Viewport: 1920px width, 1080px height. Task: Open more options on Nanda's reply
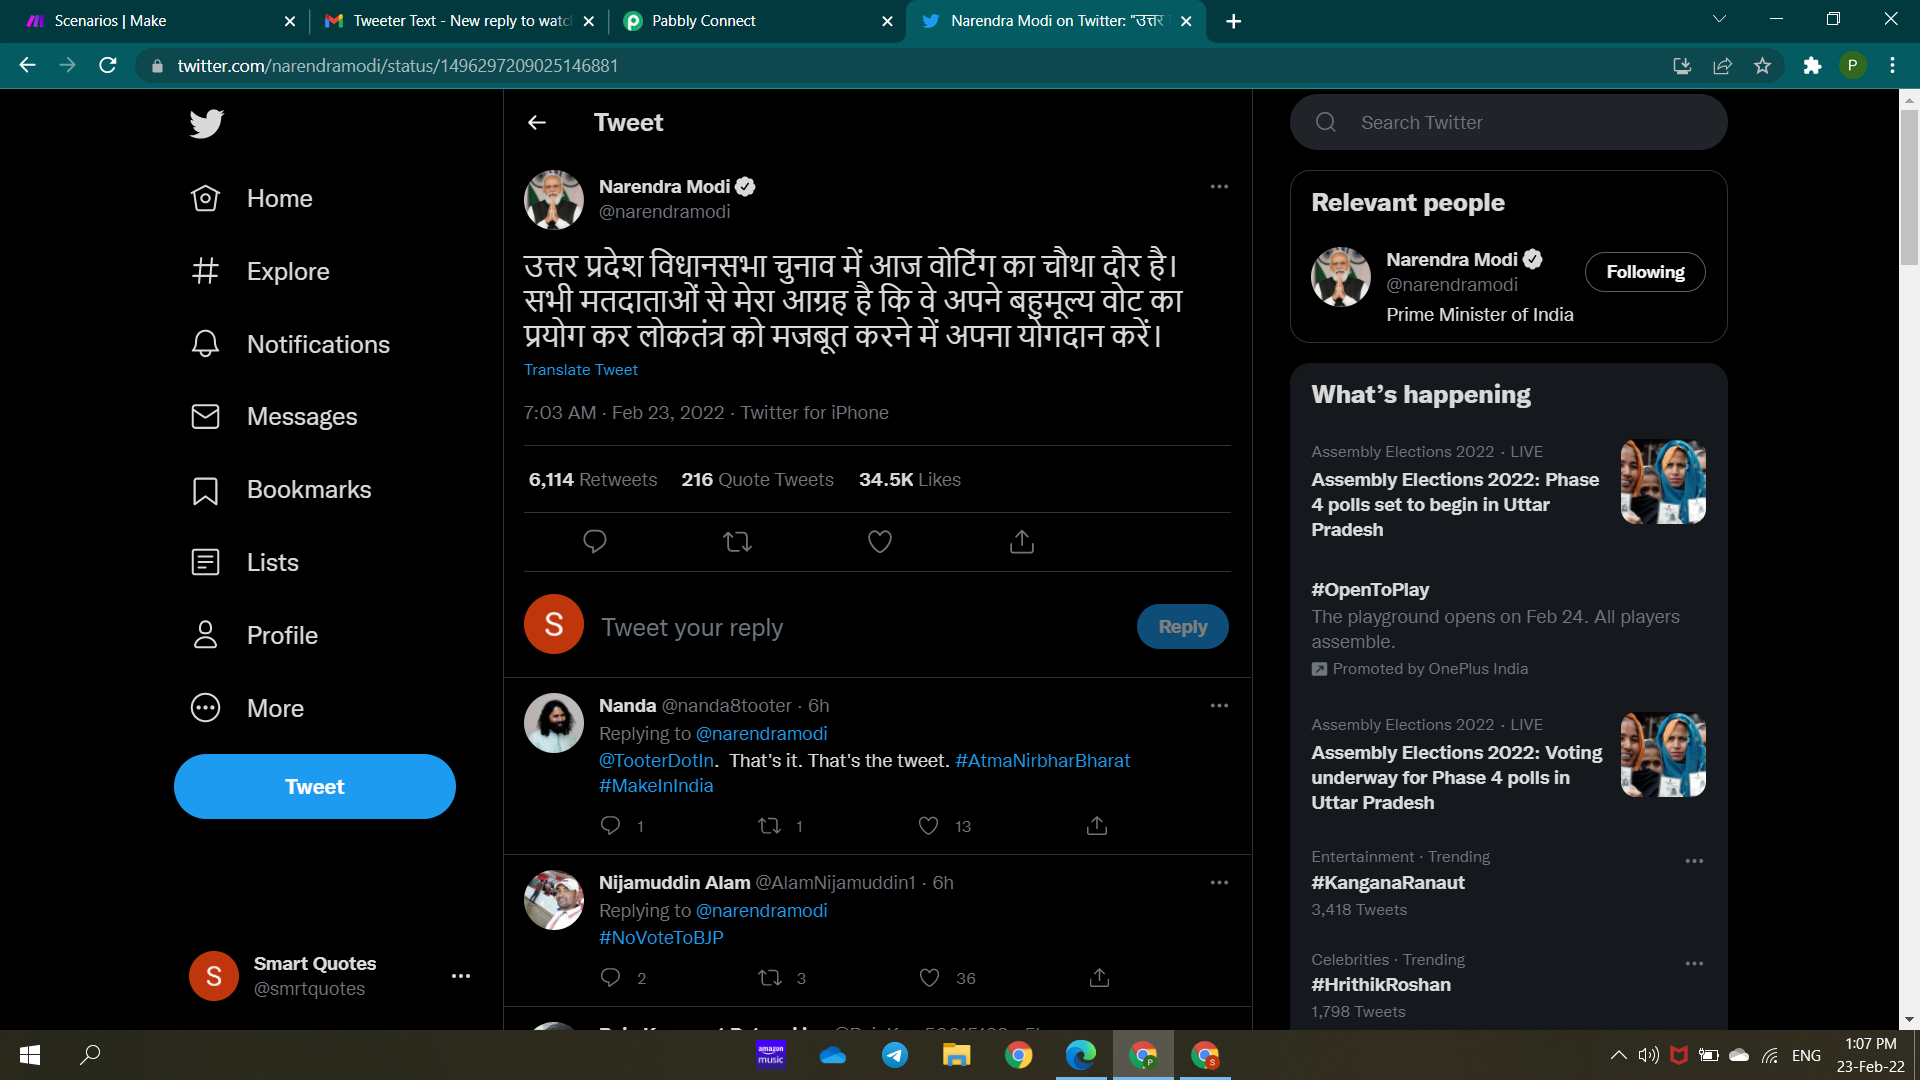coord(1219,706)
